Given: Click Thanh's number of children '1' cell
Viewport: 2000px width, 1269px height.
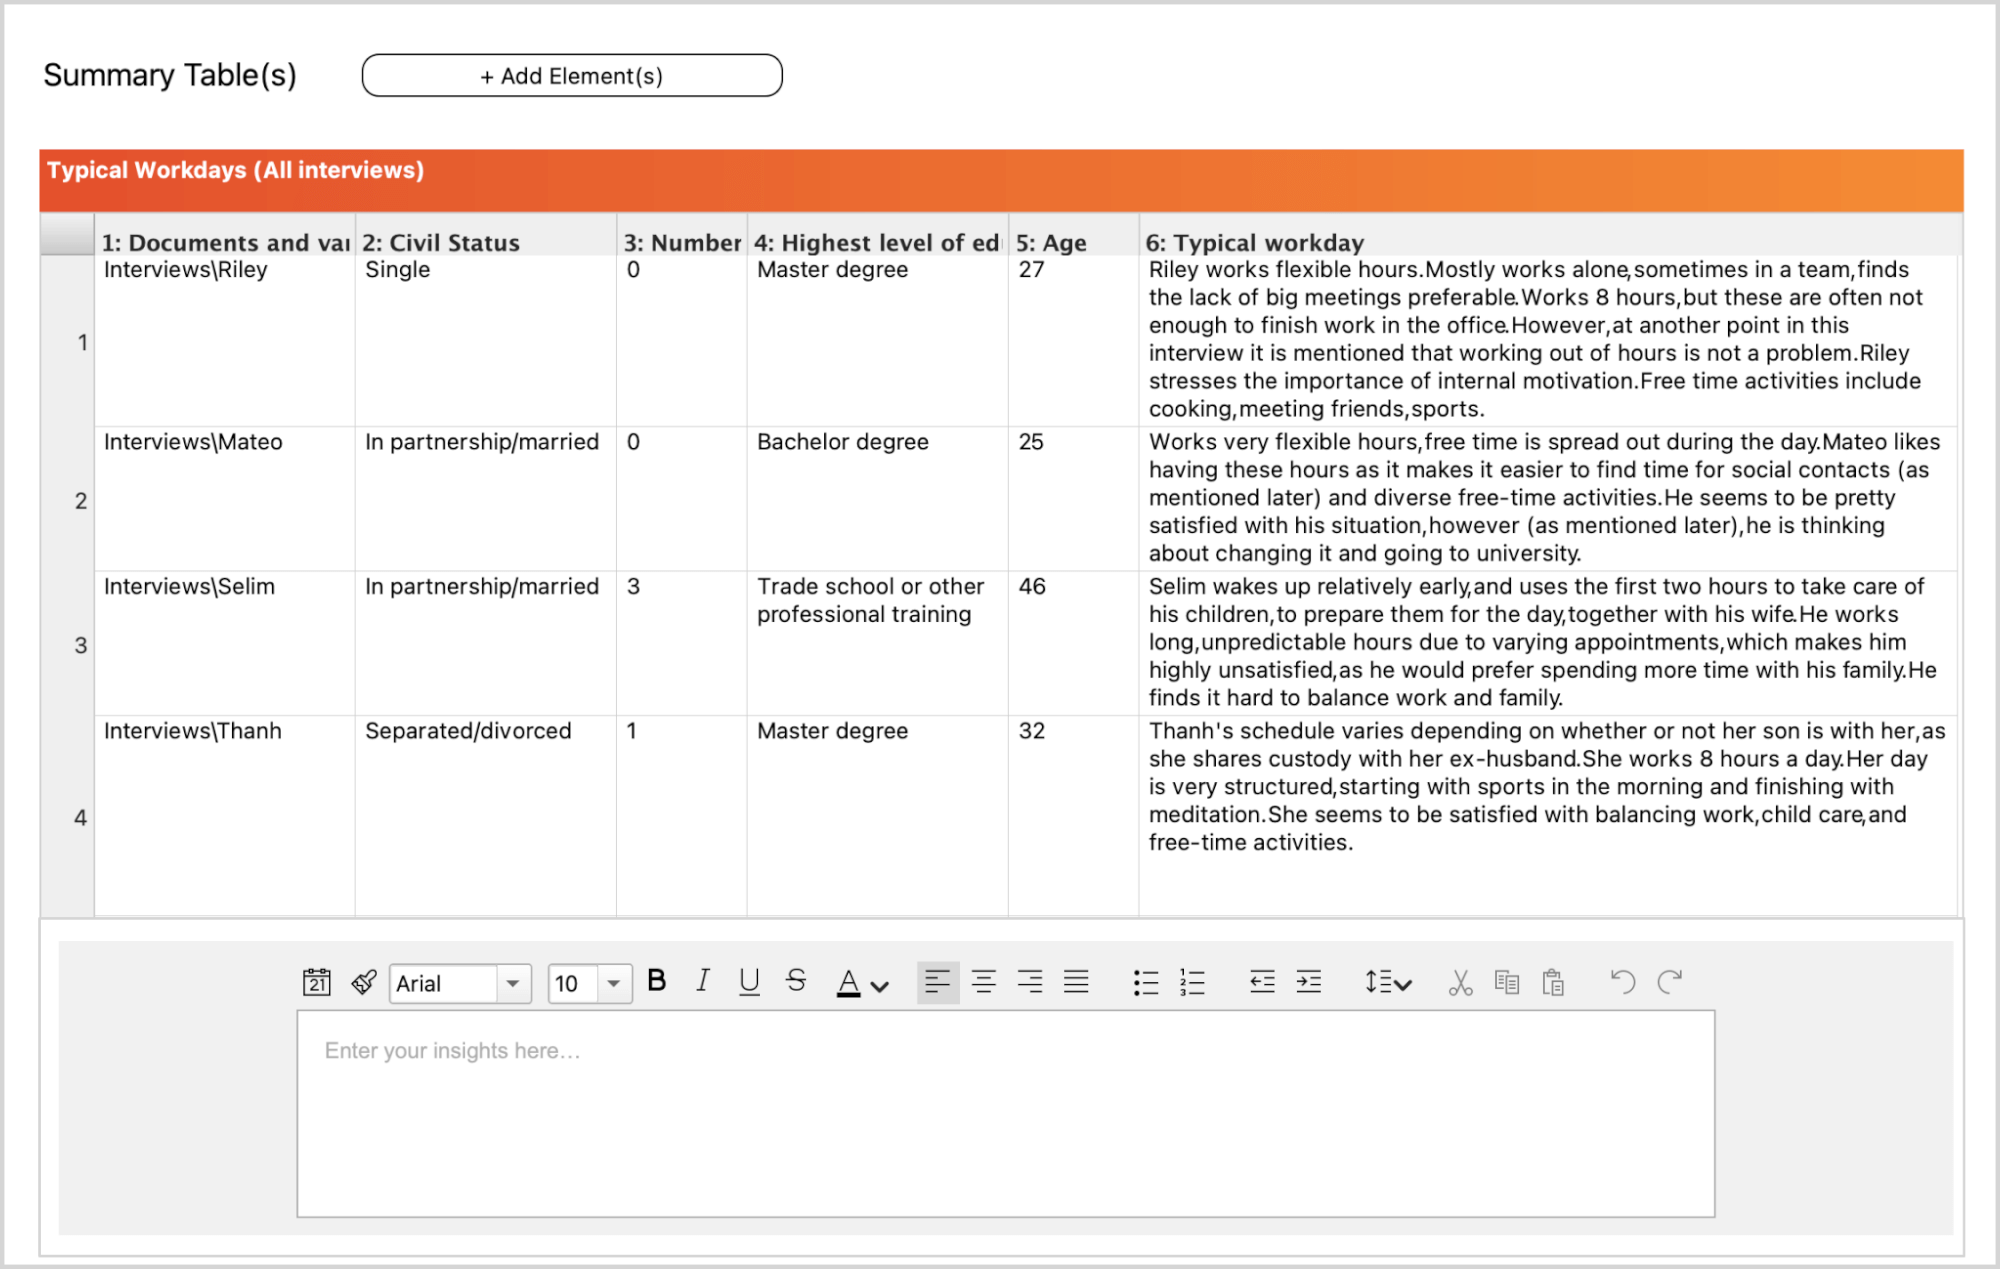Looking at the screenshot, I should (682, 815).
